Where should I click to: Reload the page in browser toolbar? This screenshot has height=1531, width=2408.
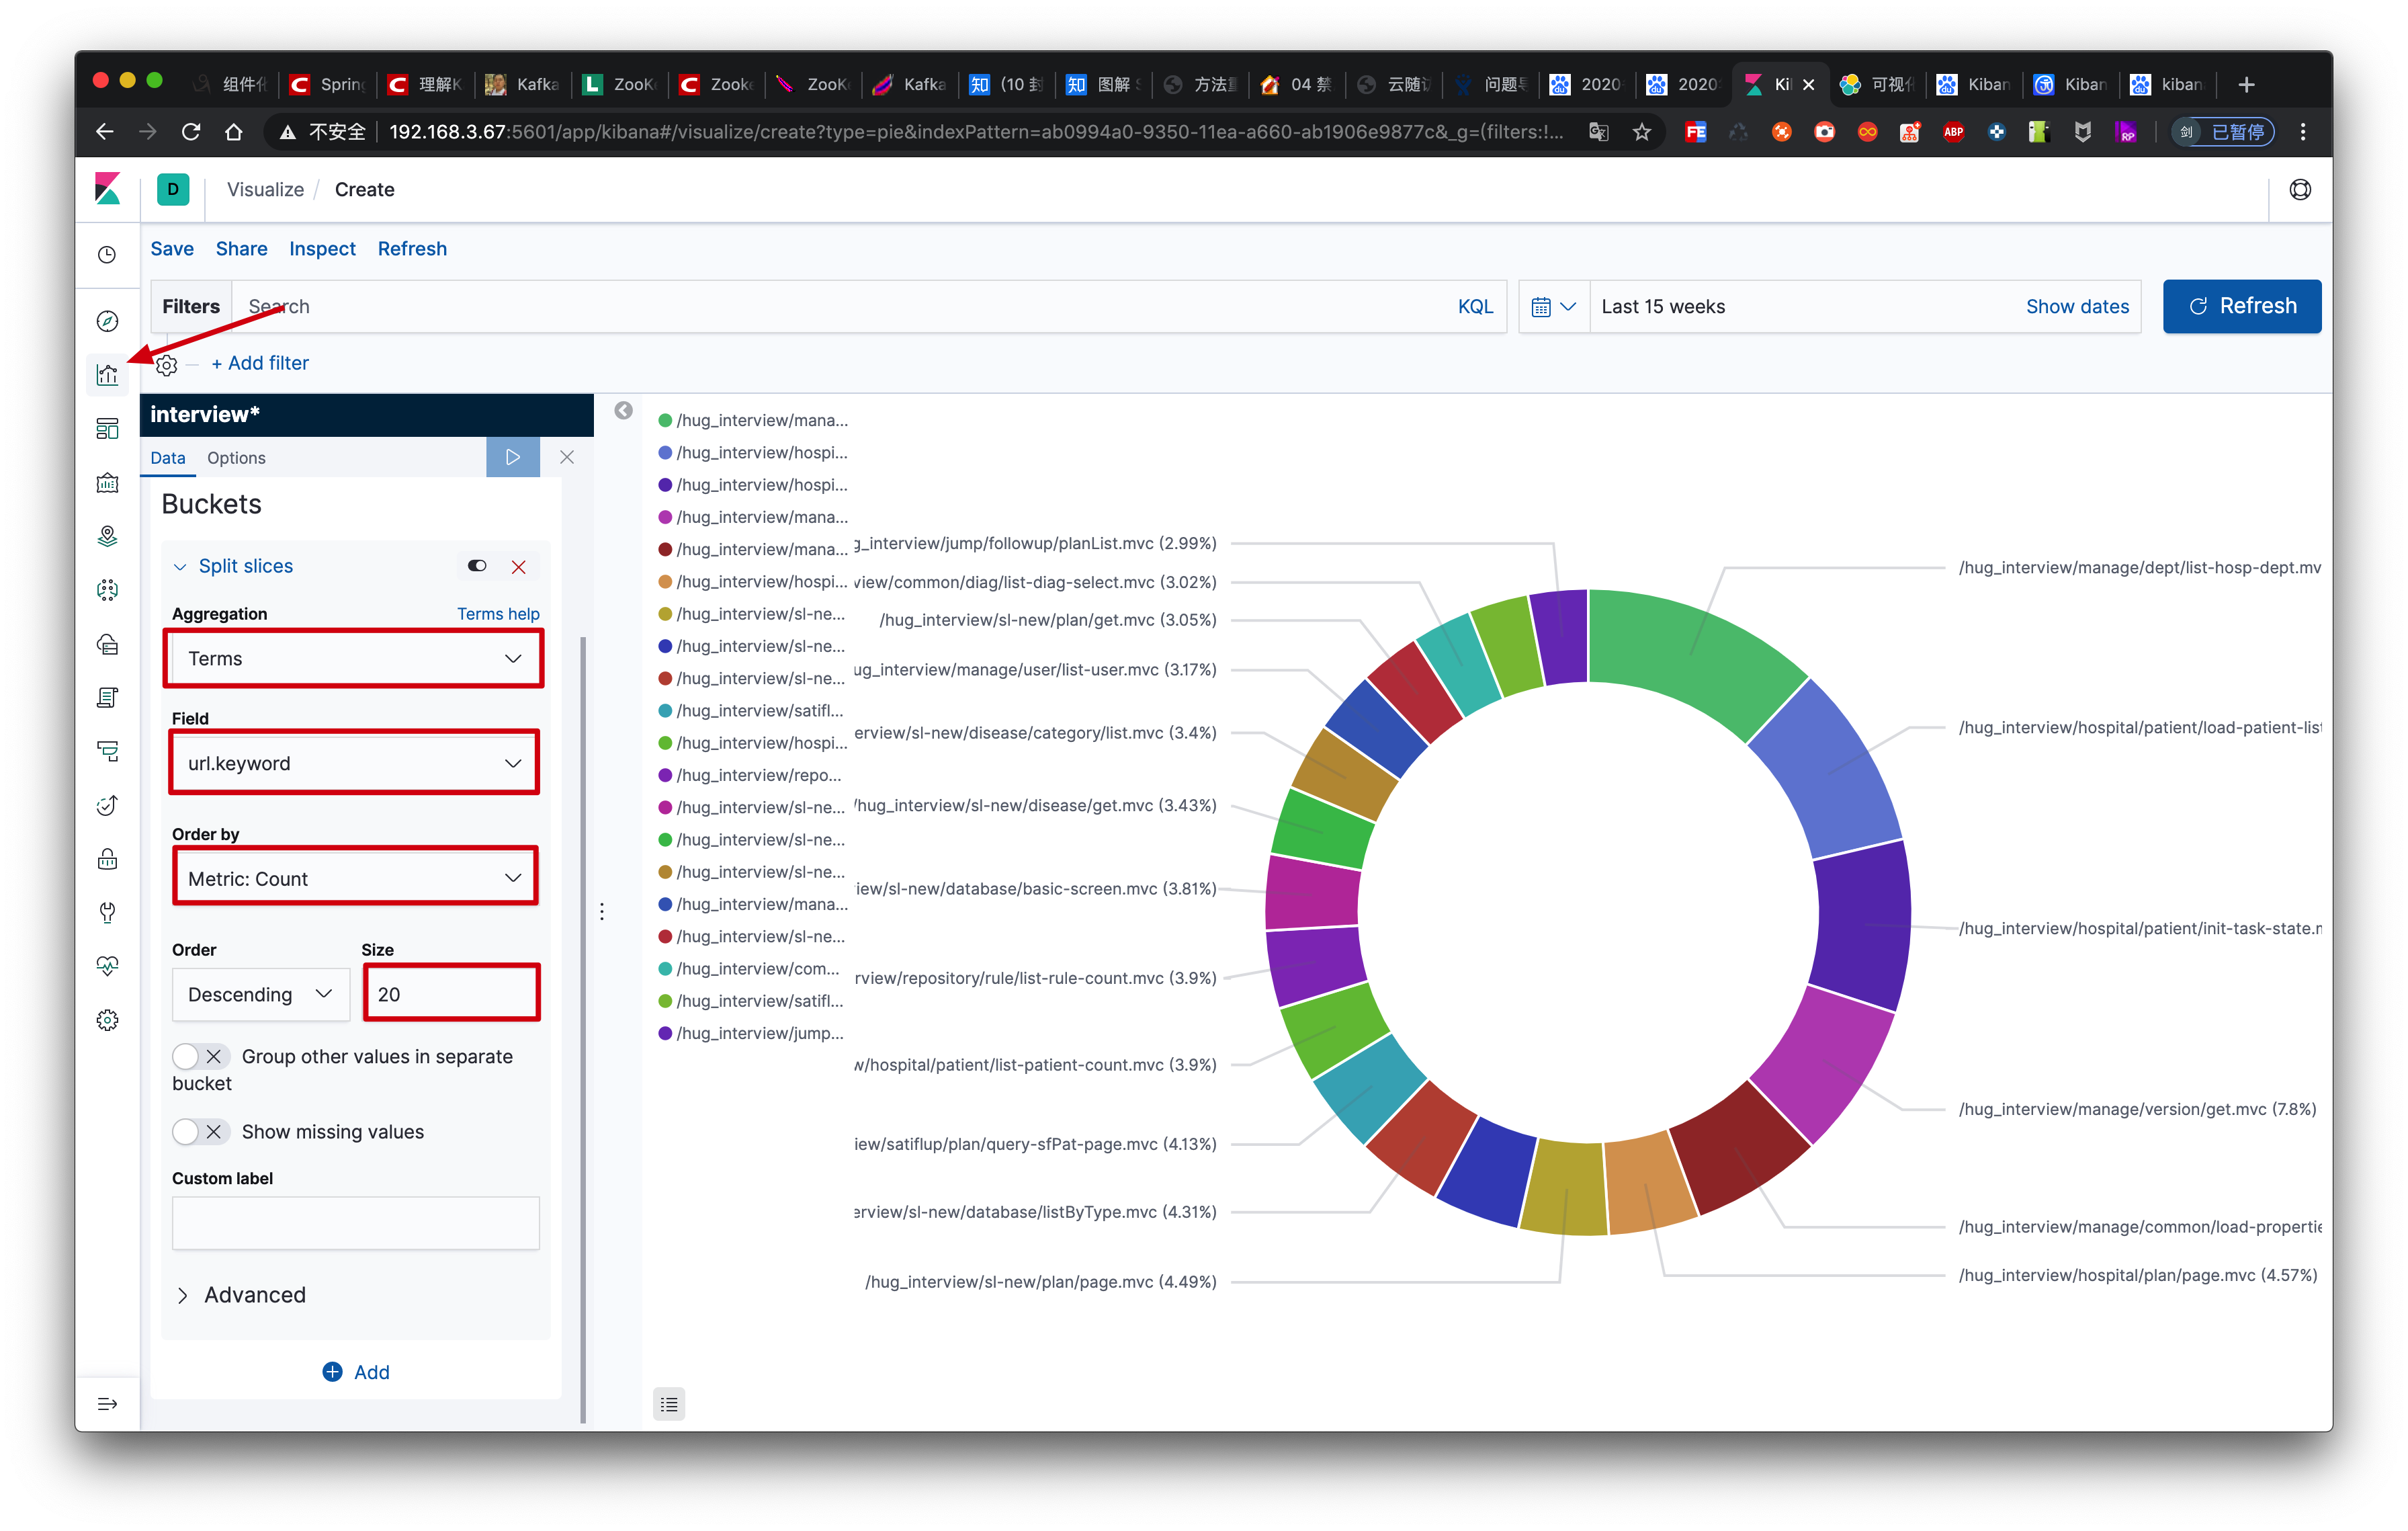pos(190,132)
